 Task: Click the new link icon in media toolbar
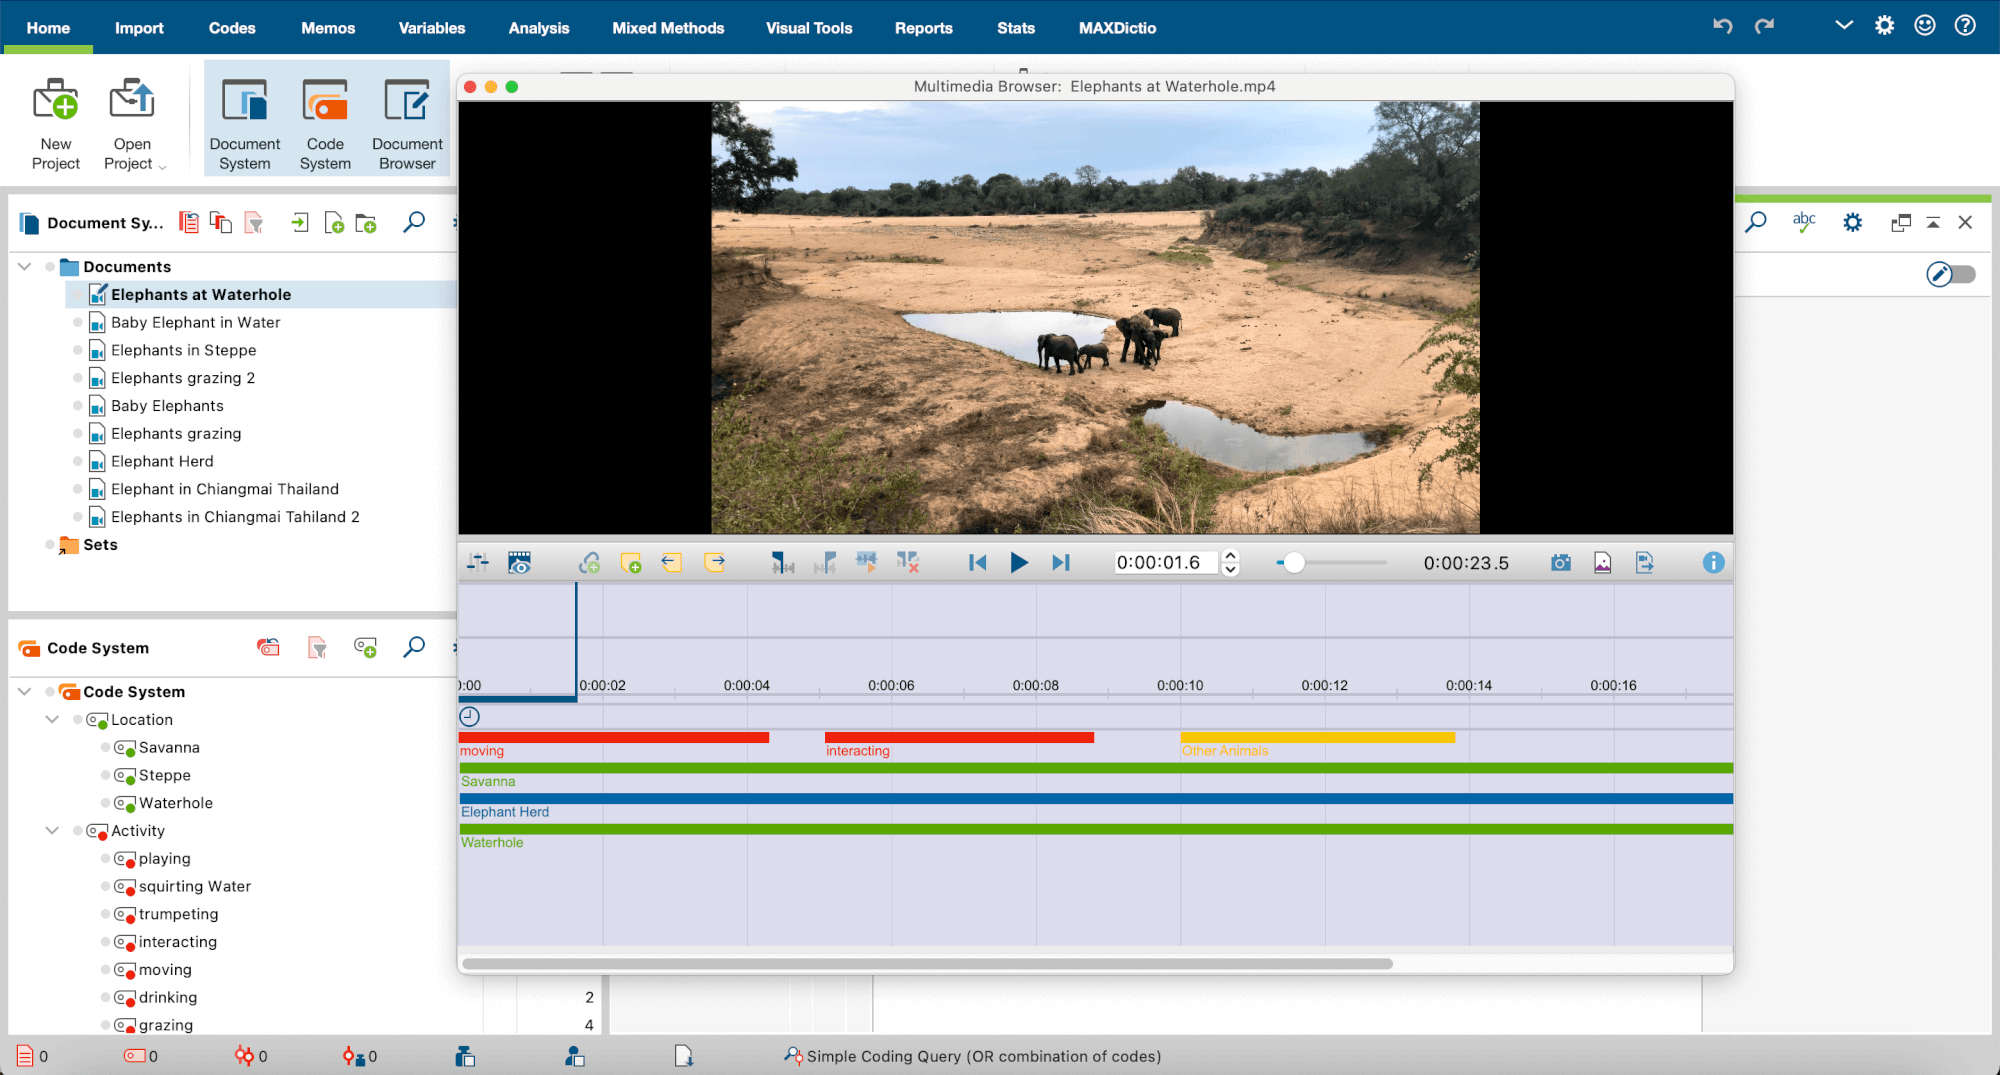[589, 563]
